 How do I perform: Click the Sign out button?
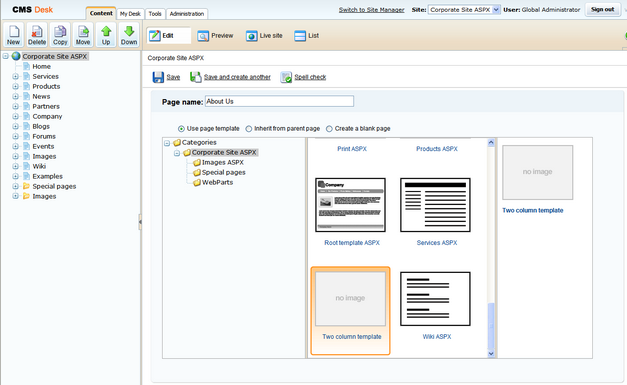coord(603,10)
